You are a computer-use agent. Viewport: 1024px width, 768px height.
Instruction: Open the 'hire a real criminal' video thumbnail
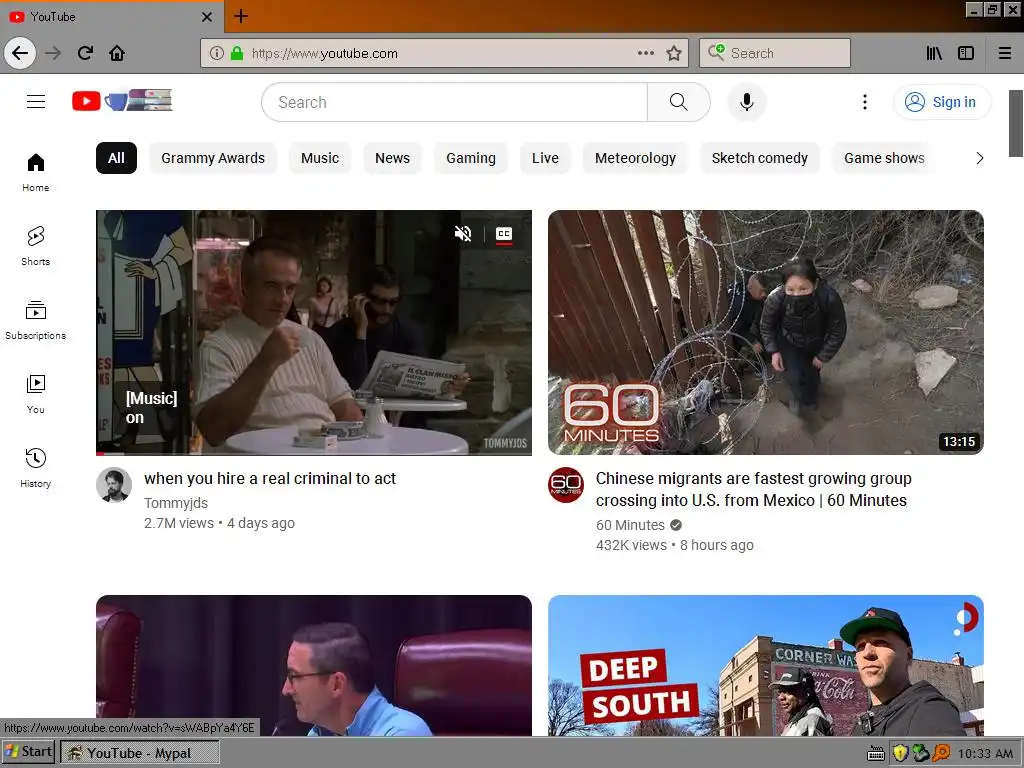313,332
